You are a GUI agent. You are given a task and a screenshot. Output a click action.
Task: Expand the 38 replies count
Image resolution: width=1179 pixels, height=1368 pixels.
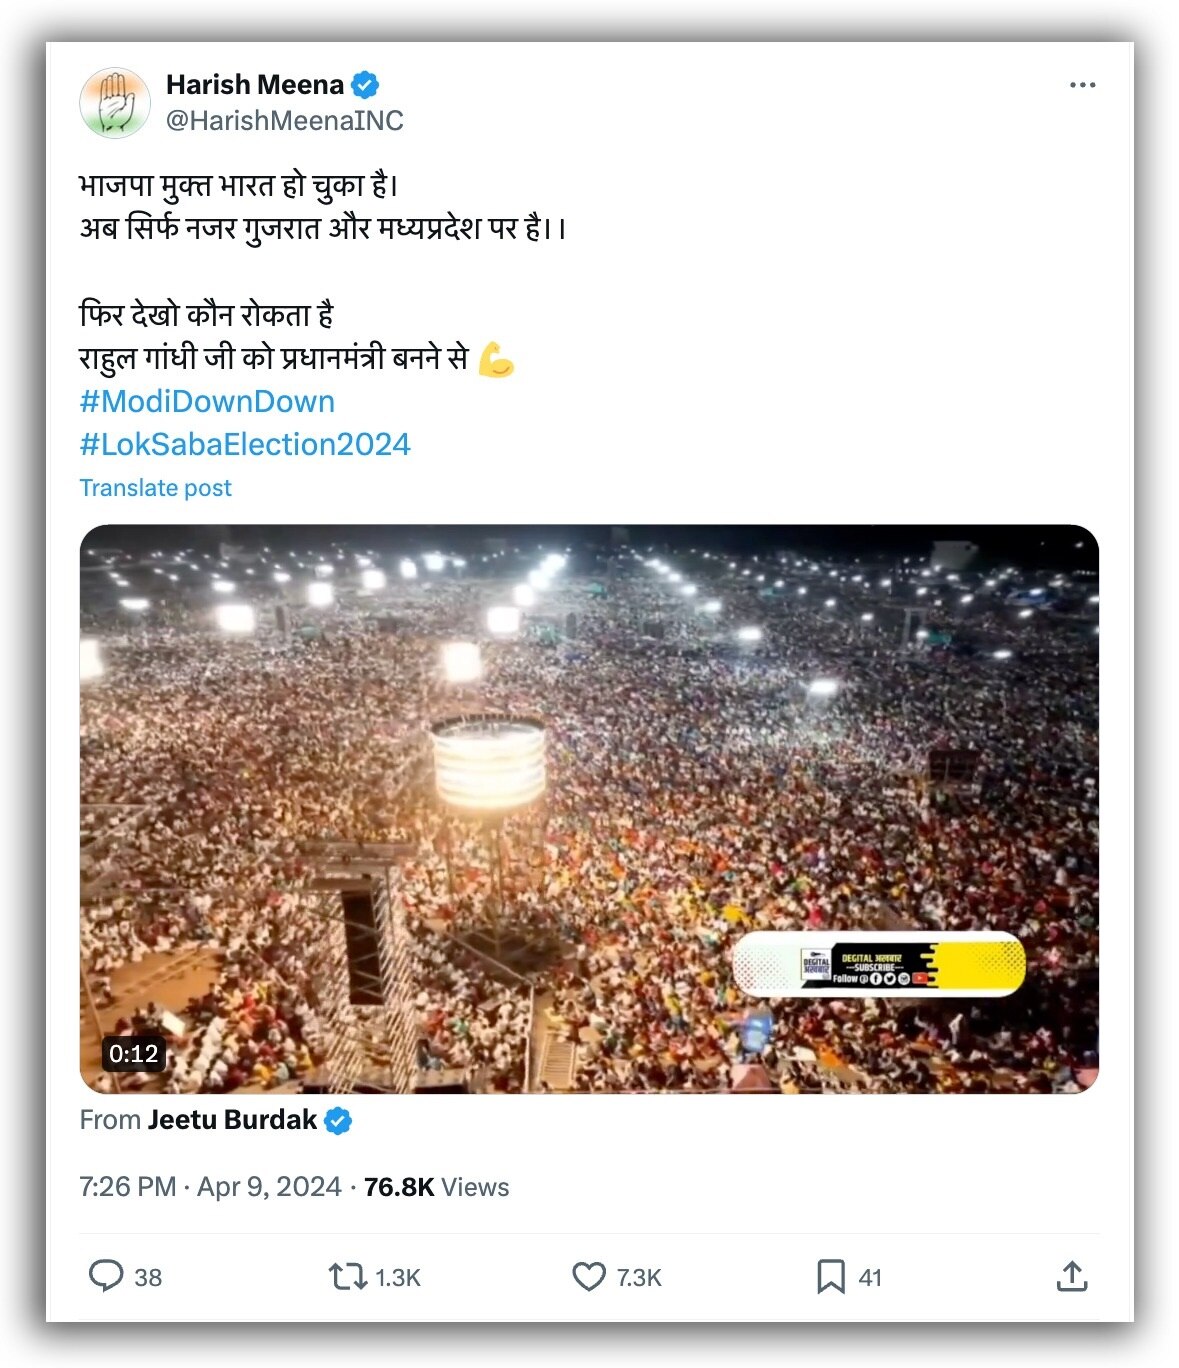pyautogui.click(x=148, y=1276)
